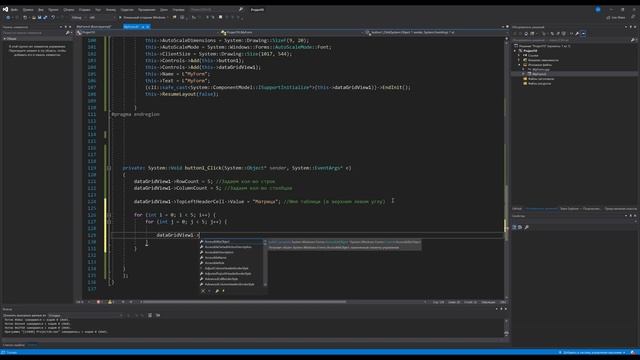Select AccessibleRole in IntelliSense list
Image resolution: width=640 pixels, height=360 pixels.
pos(231,263)
